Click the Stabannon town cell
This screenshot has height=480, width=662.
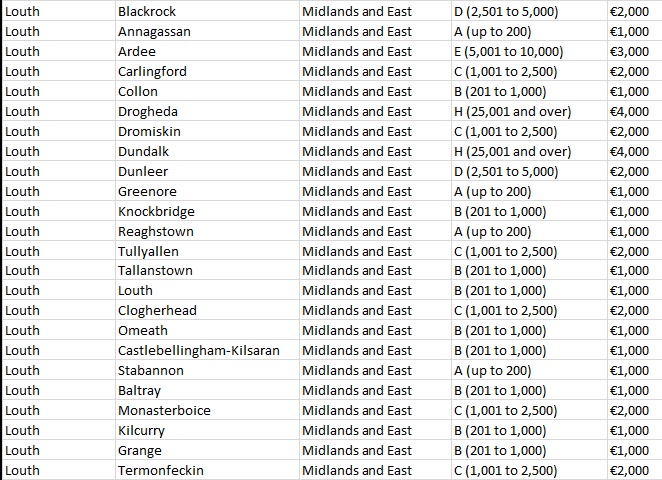coord(207,370)
